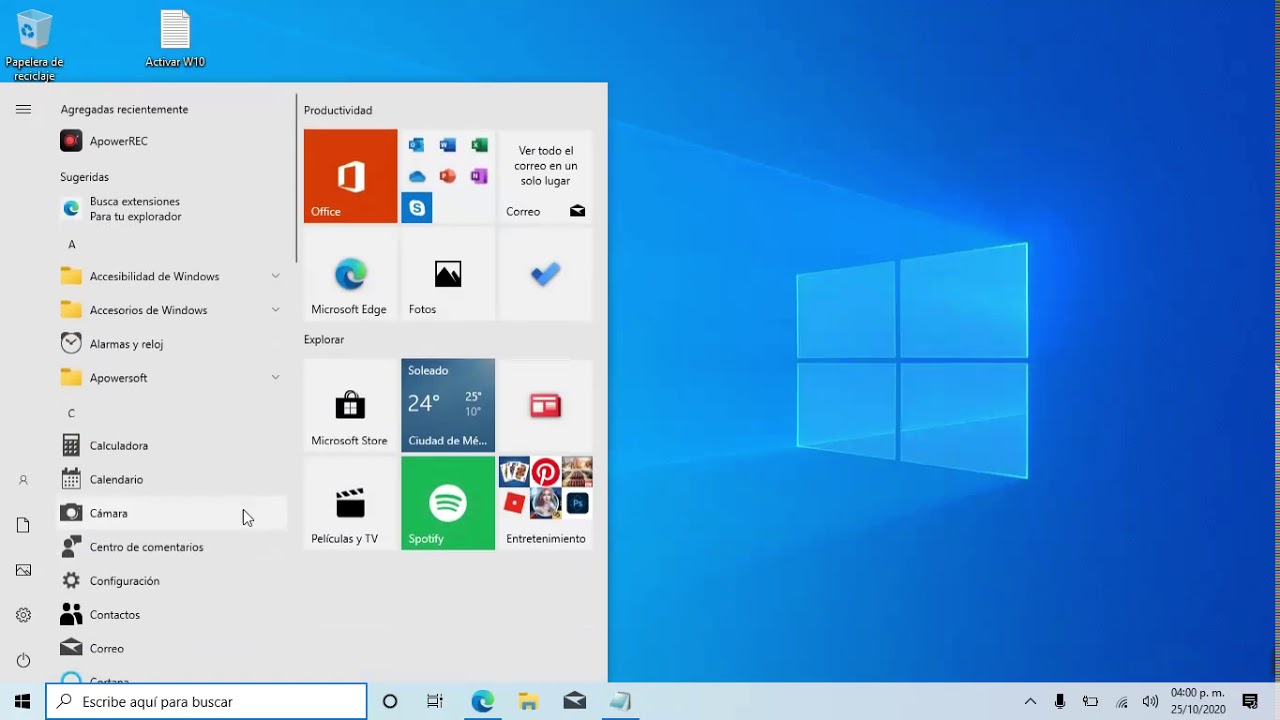Open the Microsoft Store tile
This screenshot has width=1280, height=720.
[350, 405]
